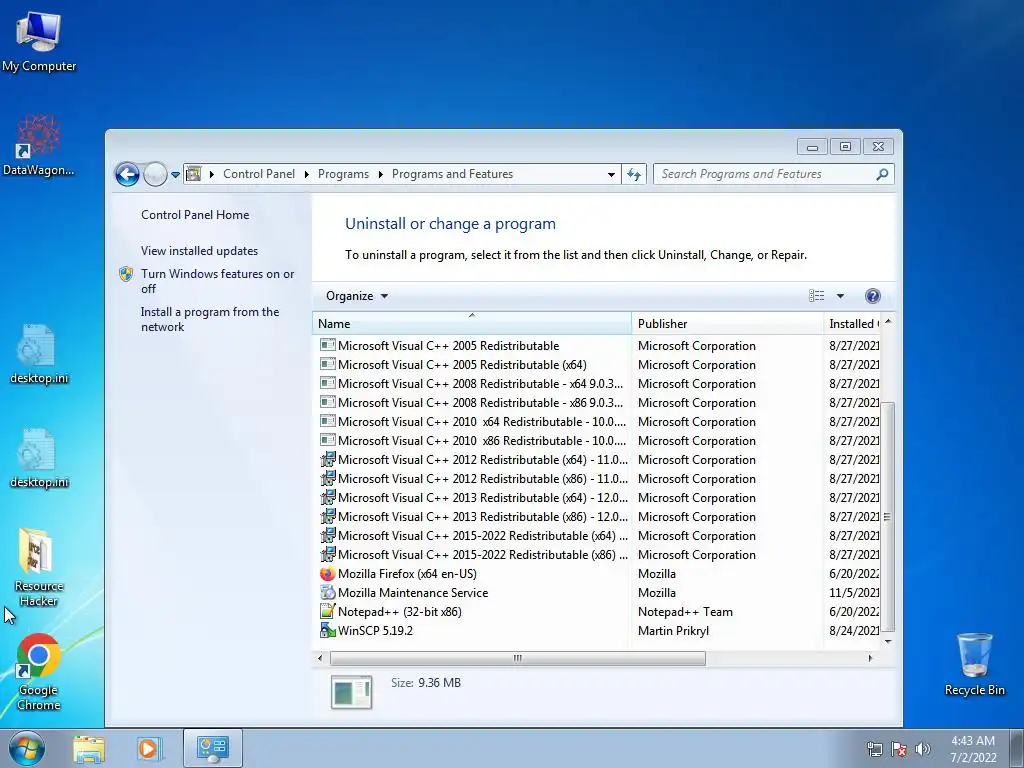
Task: Select the lower desktop.ini file icon
Action: [x=39, y=458]
